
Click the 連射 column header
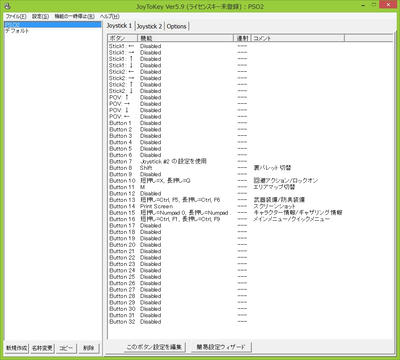242,38
